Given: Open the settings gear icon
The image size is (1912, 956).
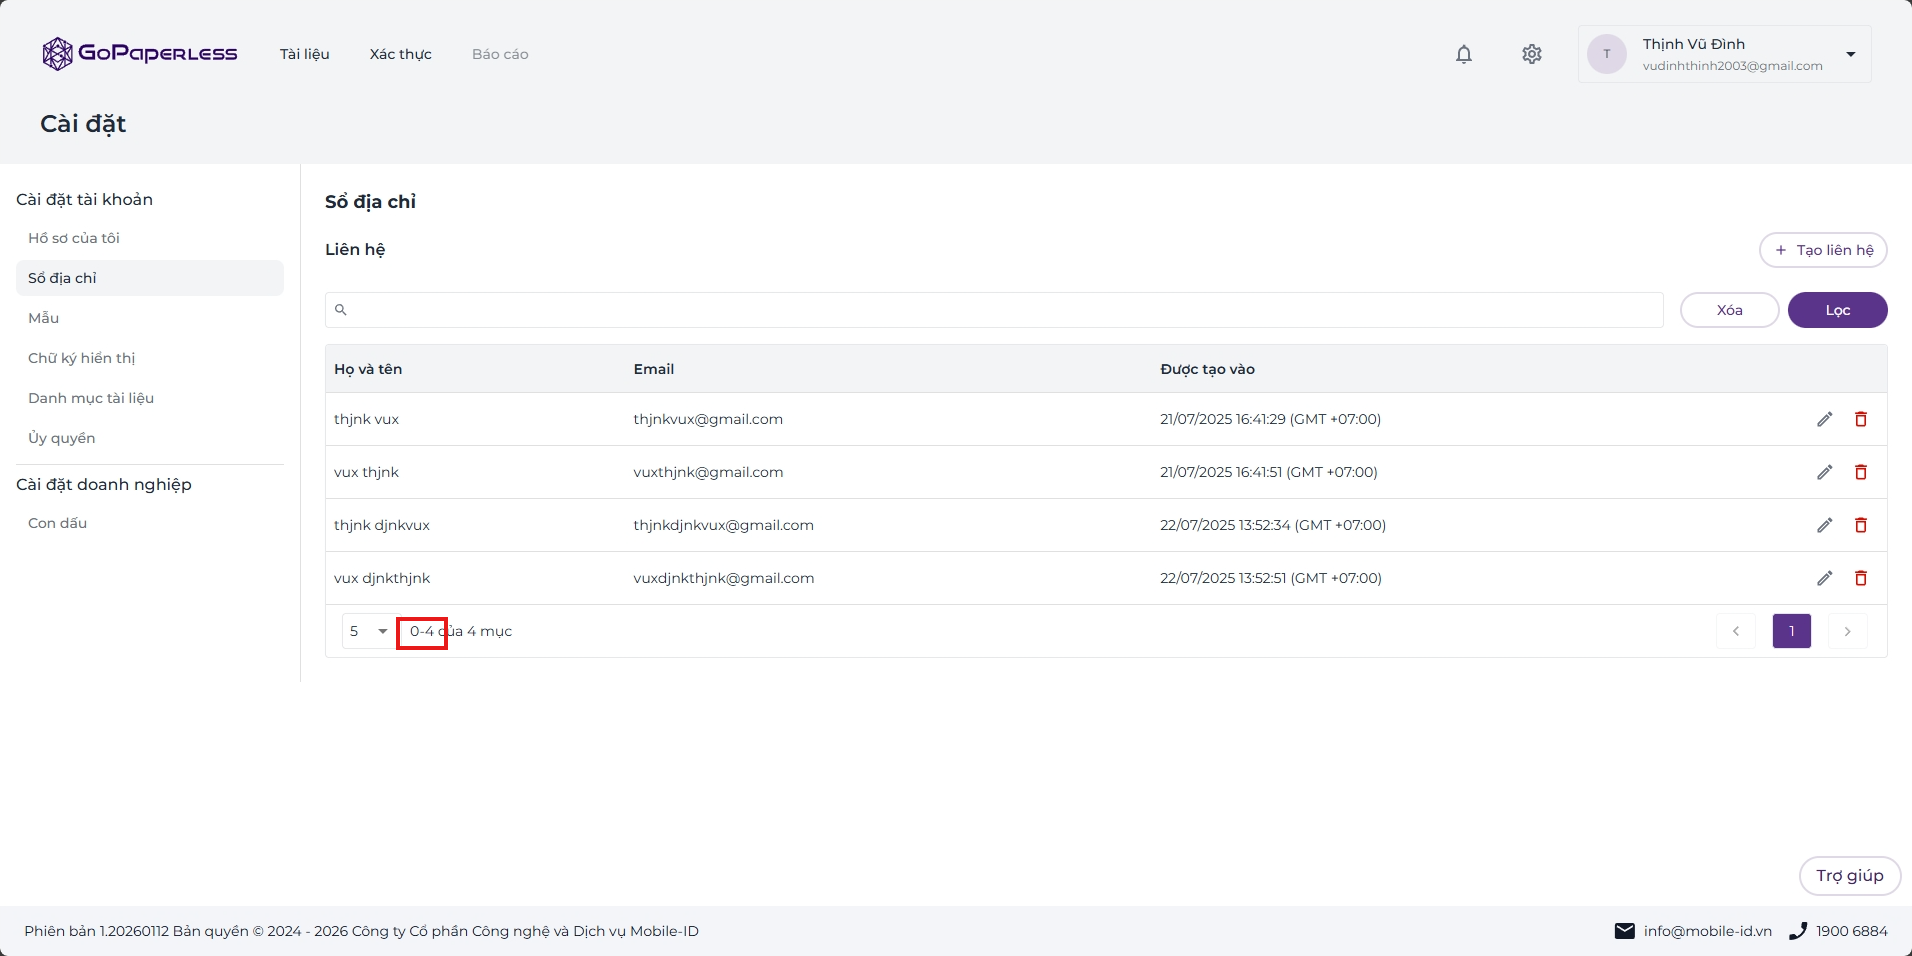Looking at the screenshot, I should pyautogui.click(x=1532, y=54).
